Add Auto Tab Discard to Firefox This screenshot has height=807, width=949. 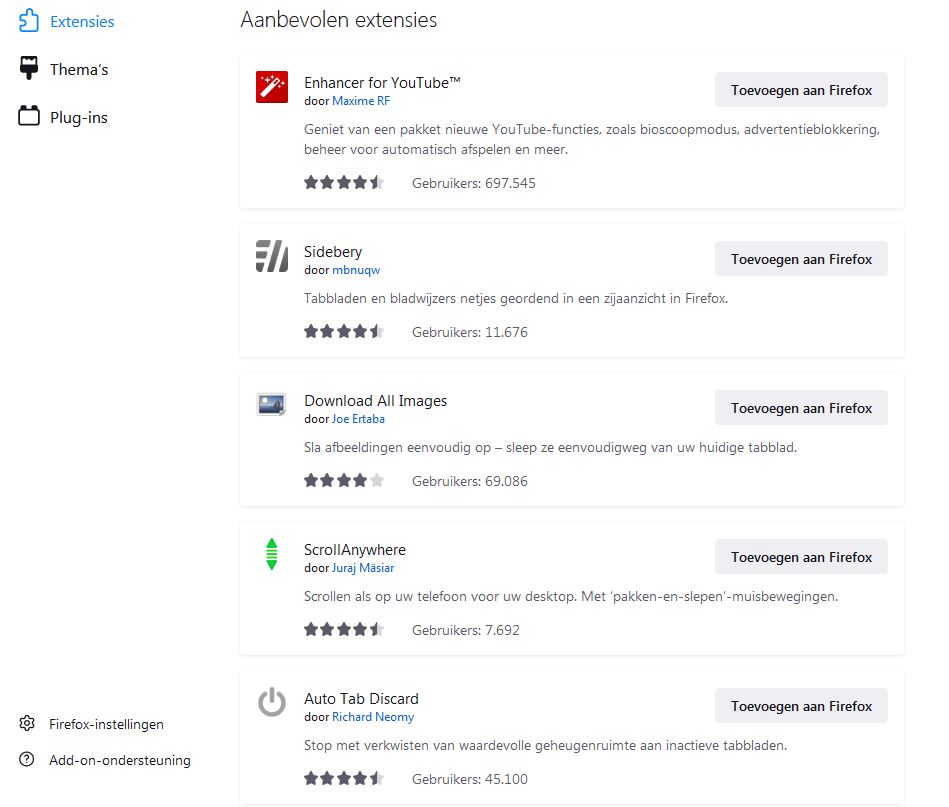[x=801, y=706]
